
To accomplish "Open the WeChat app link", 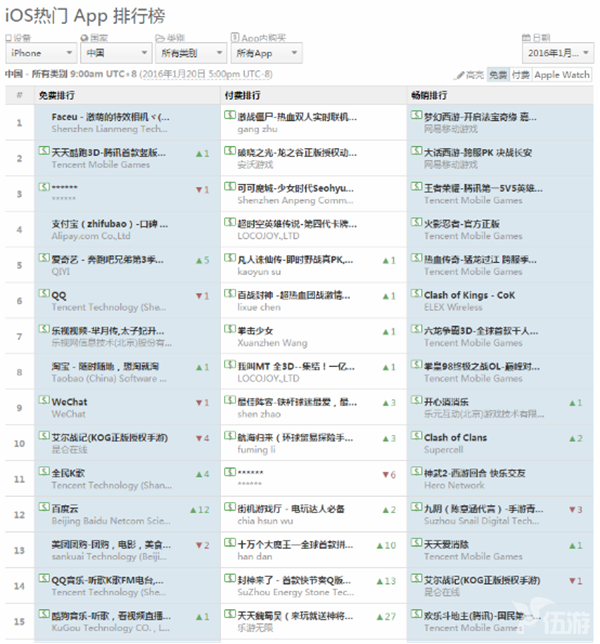I will pyautogui.click(x=69, y=402).
